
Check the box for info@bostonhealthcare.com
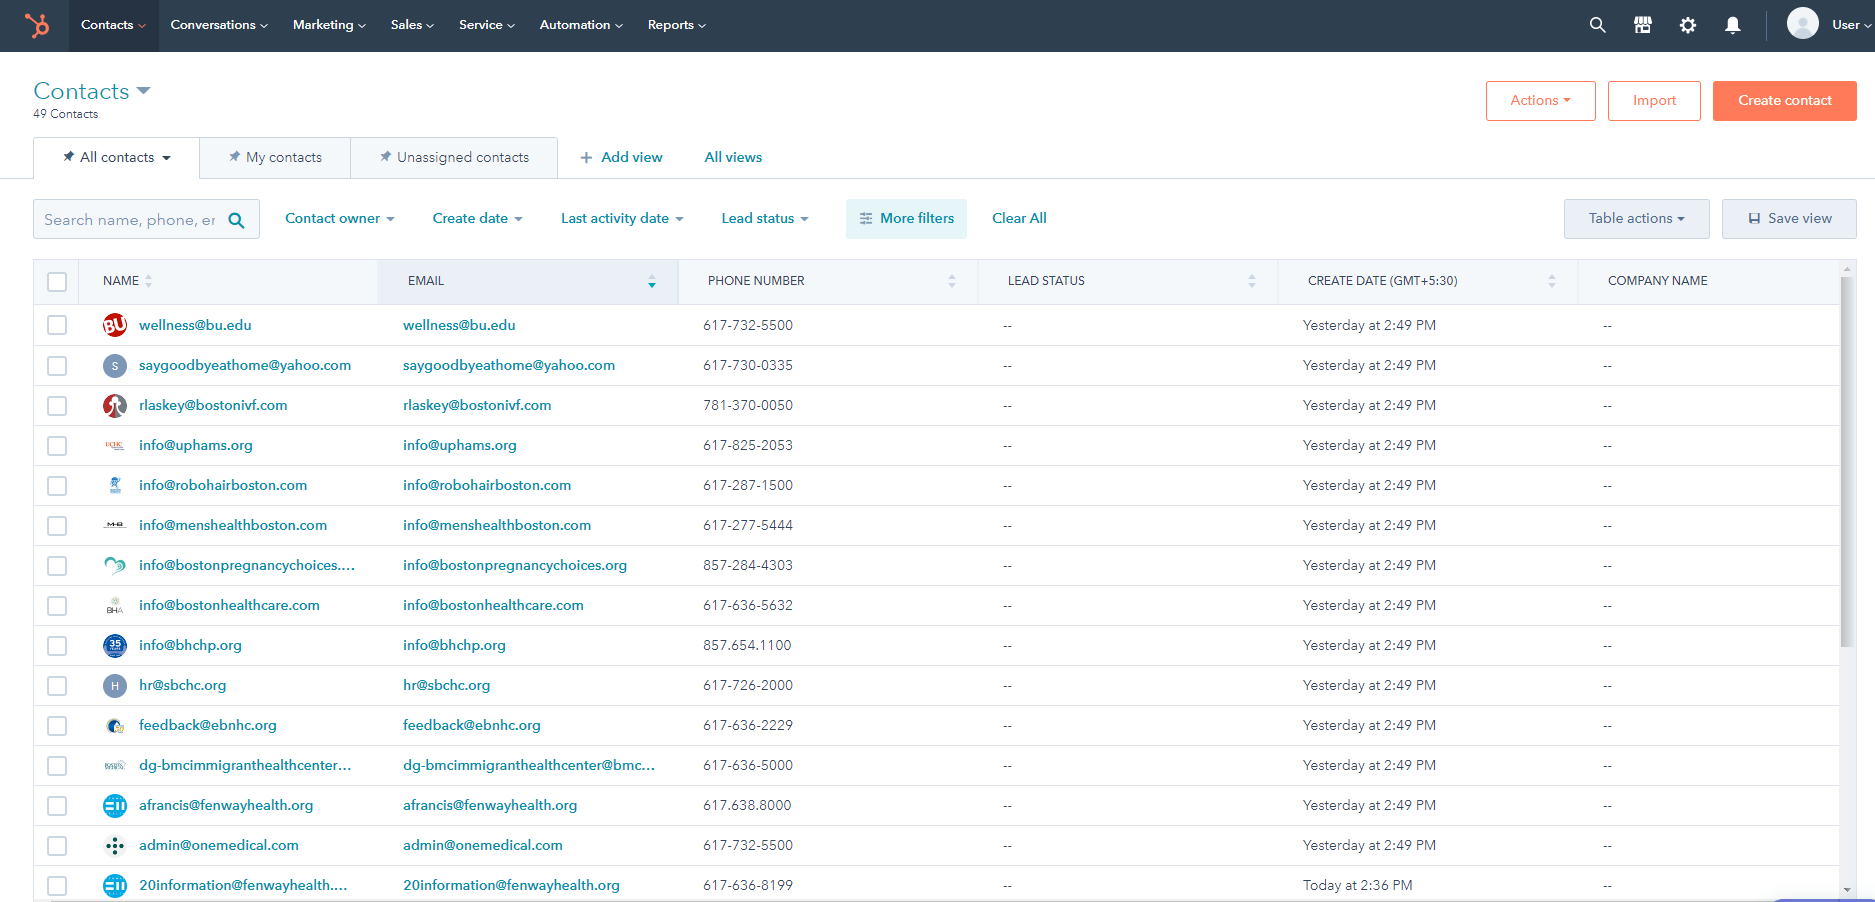(x=57, y=605)
